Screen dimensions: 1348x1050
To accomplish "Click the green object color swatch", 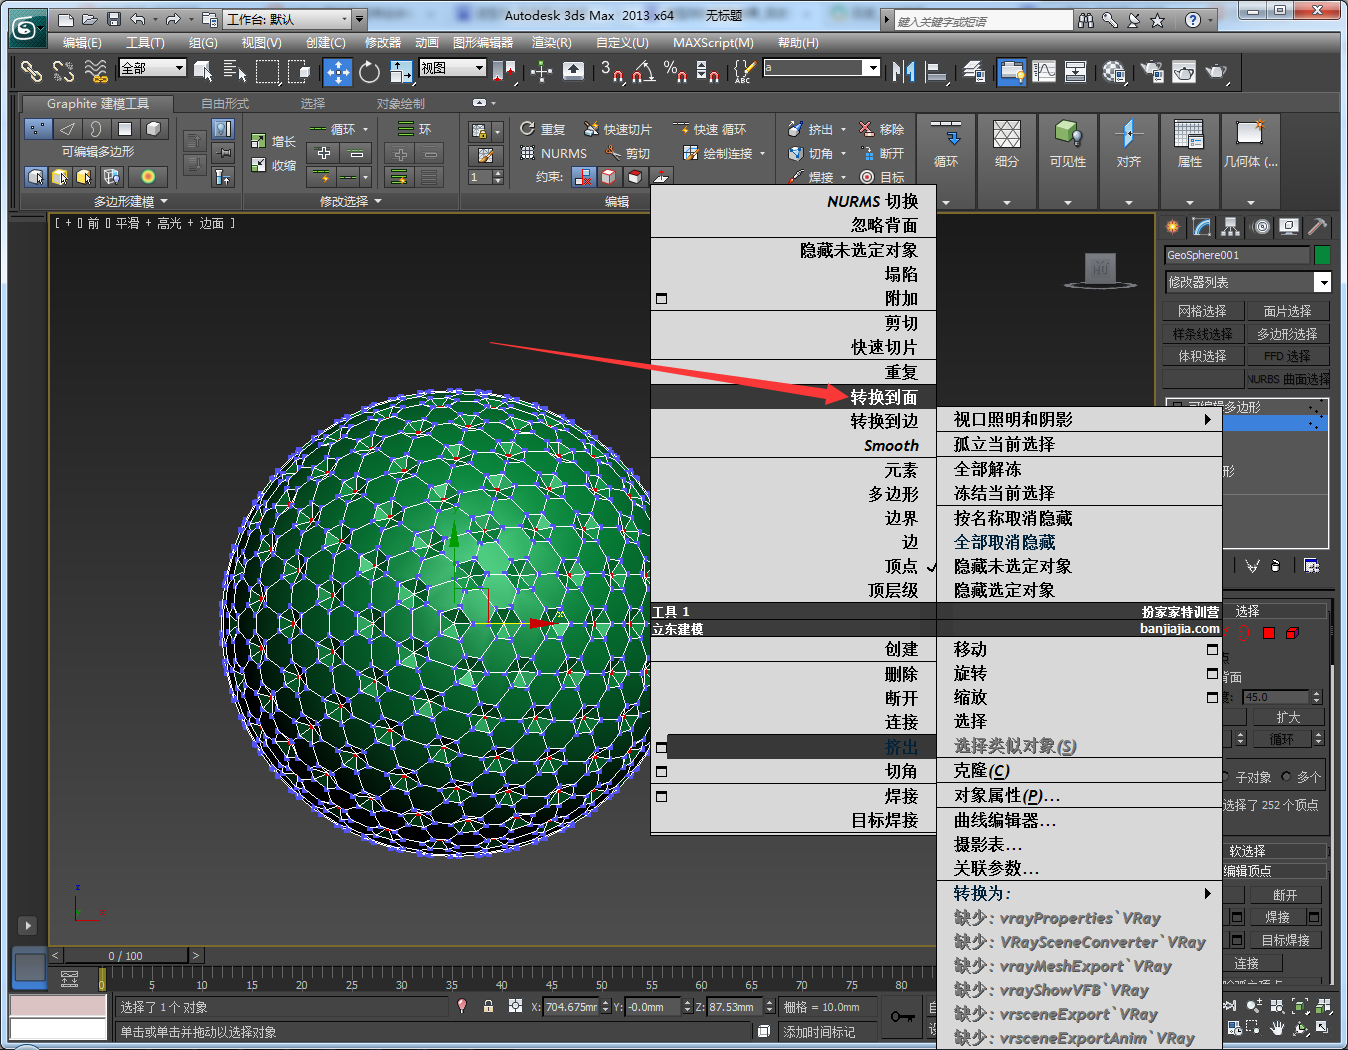I will coord(1322,255).
